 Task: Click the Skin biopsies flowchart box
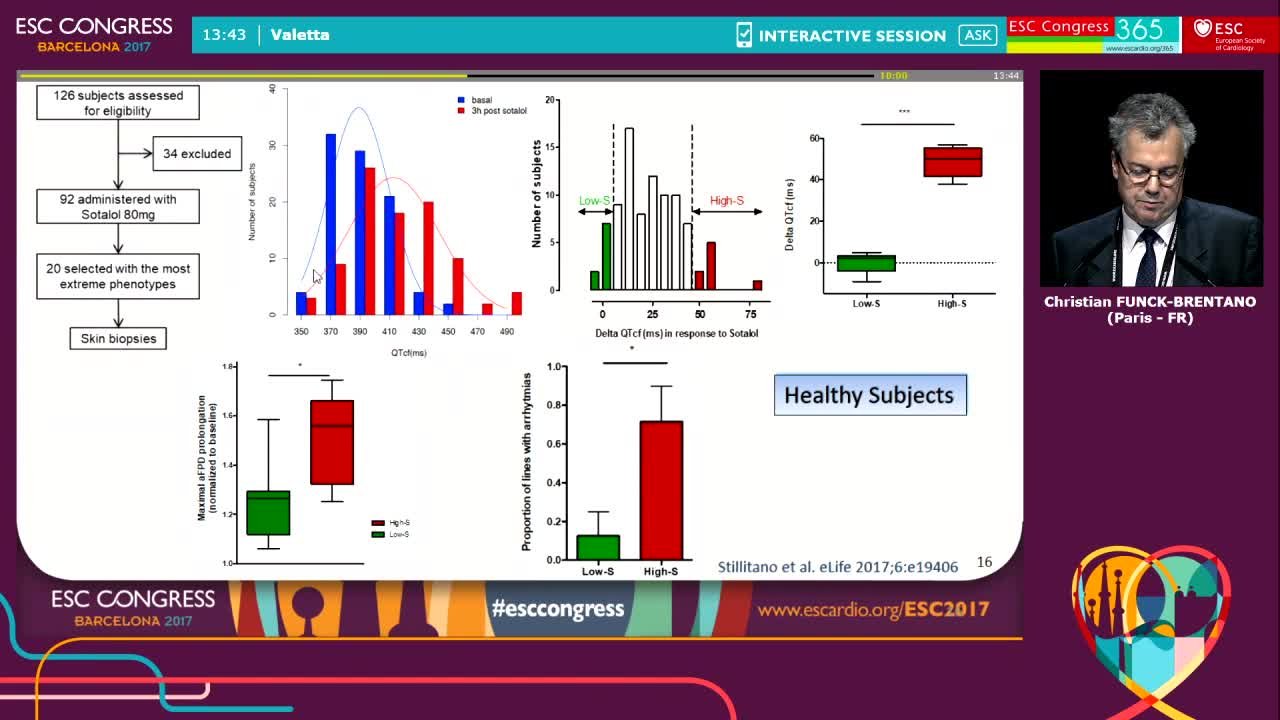coord(119,339)
